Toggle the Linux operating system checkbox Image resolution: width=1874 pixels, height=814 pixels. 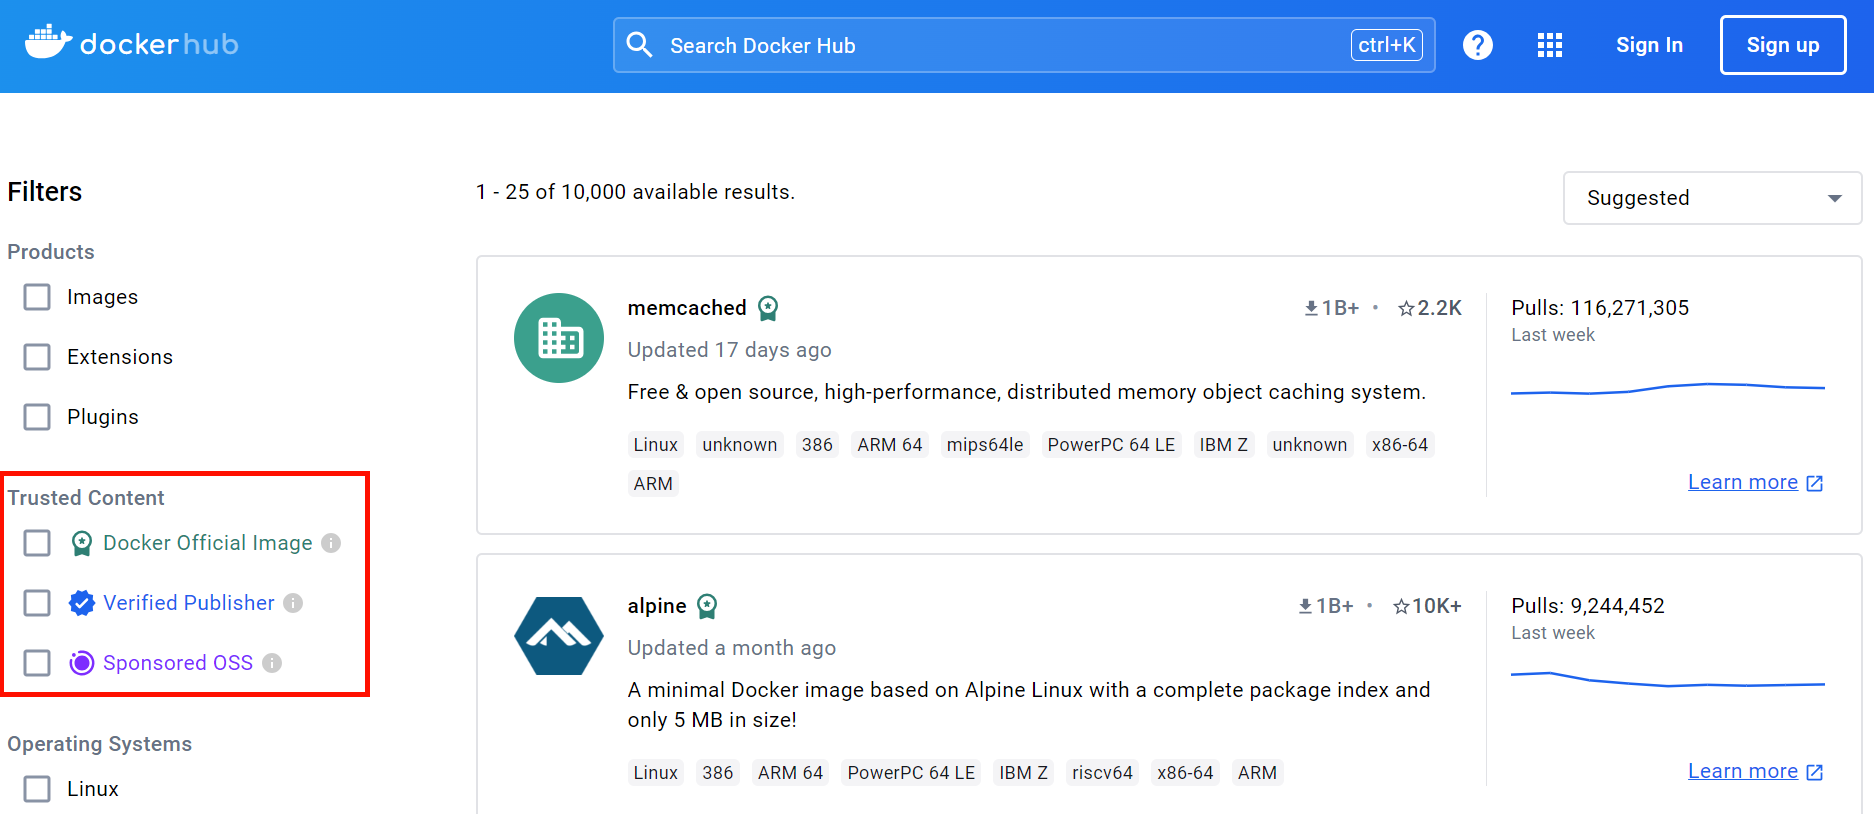[x=37, y=789]
